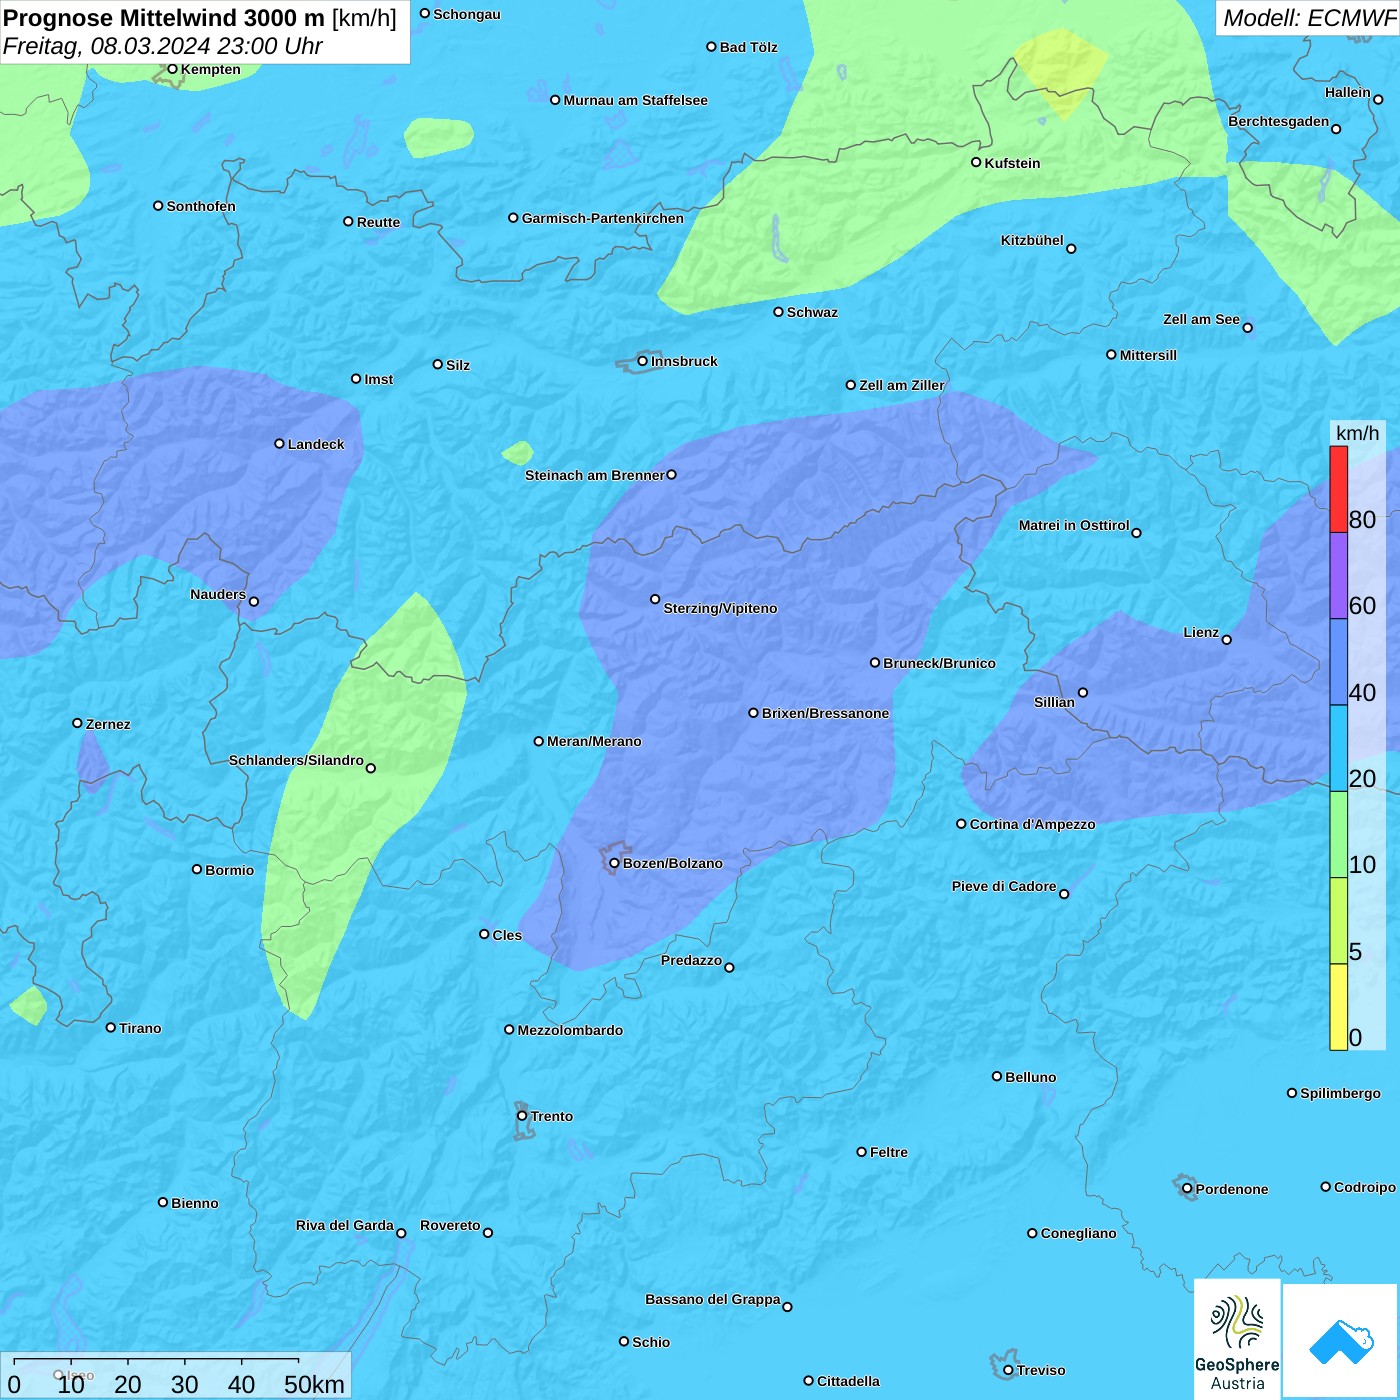Click the blue logo beside GeoSphere Austria

[1340, 1341]
